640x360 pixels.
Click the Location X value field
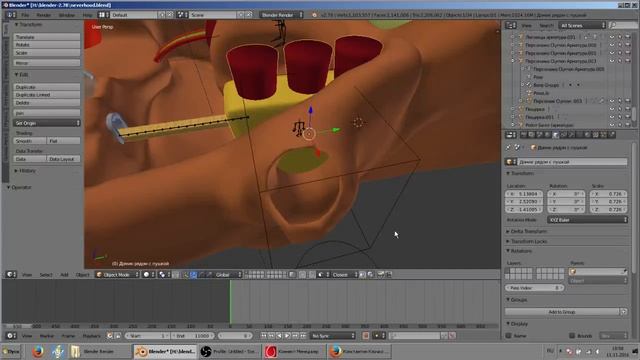[x=524, y=194]
